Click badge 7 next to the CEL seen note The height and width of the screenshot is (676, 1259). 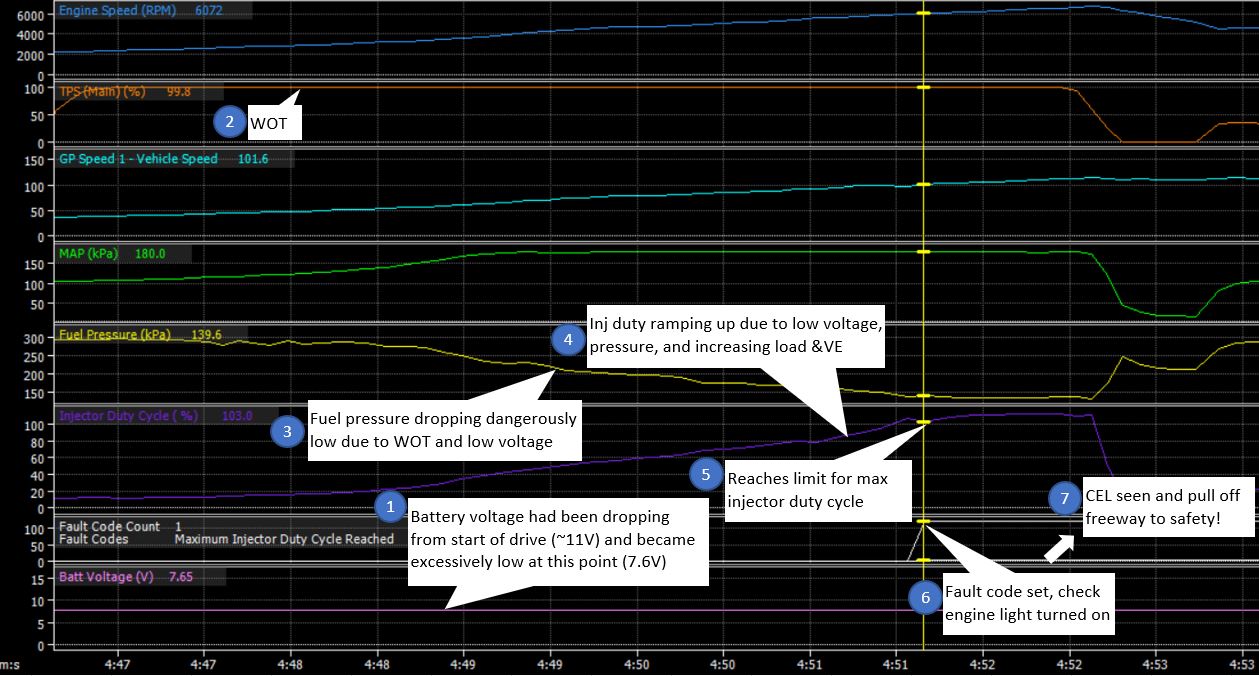[x=1065, y=498]
